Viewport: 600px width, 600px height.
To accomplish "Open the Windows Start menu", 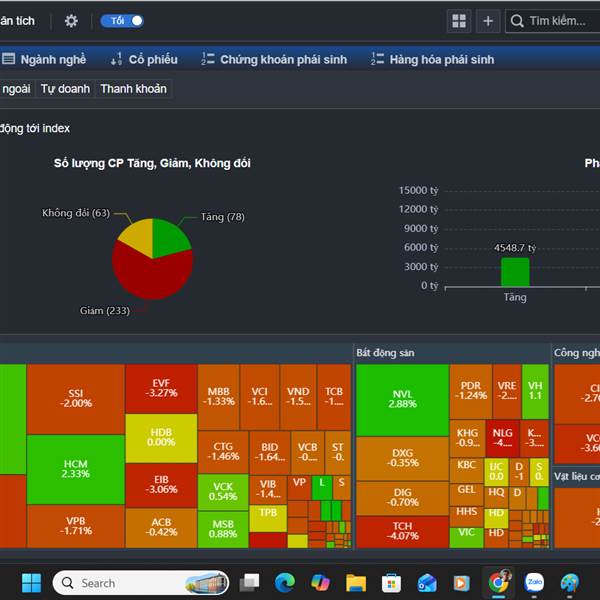I will tap(31, 583).
